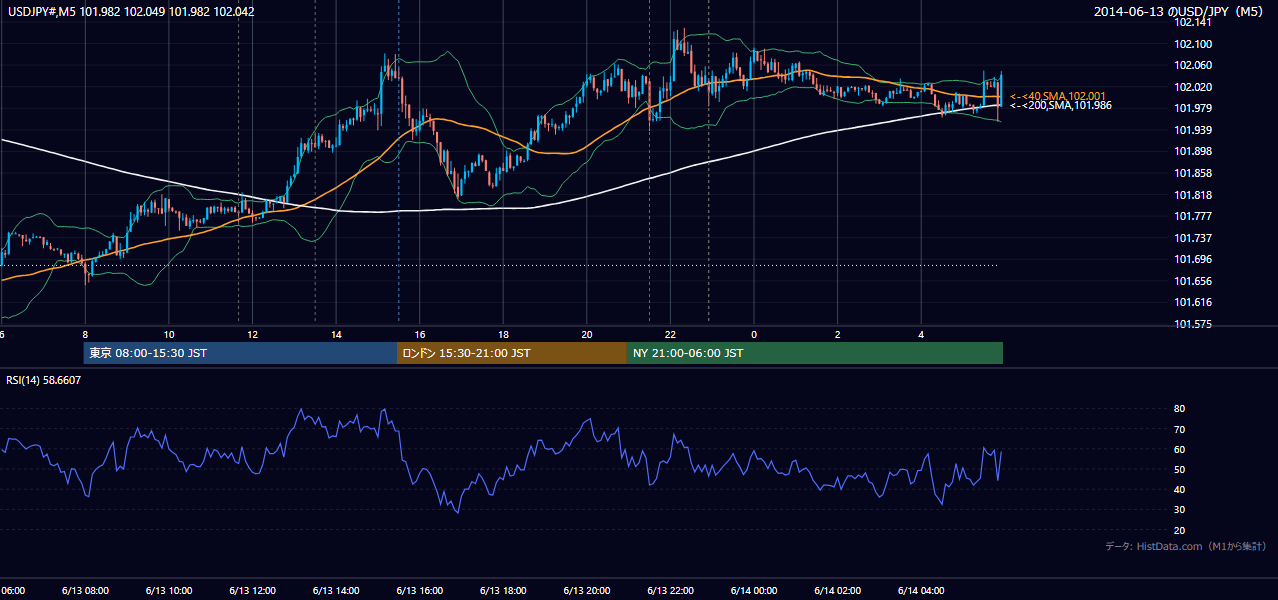Click price axis label 102.060
The height and width of the screenshot is (600, 1278).
tap(1192, 65)
